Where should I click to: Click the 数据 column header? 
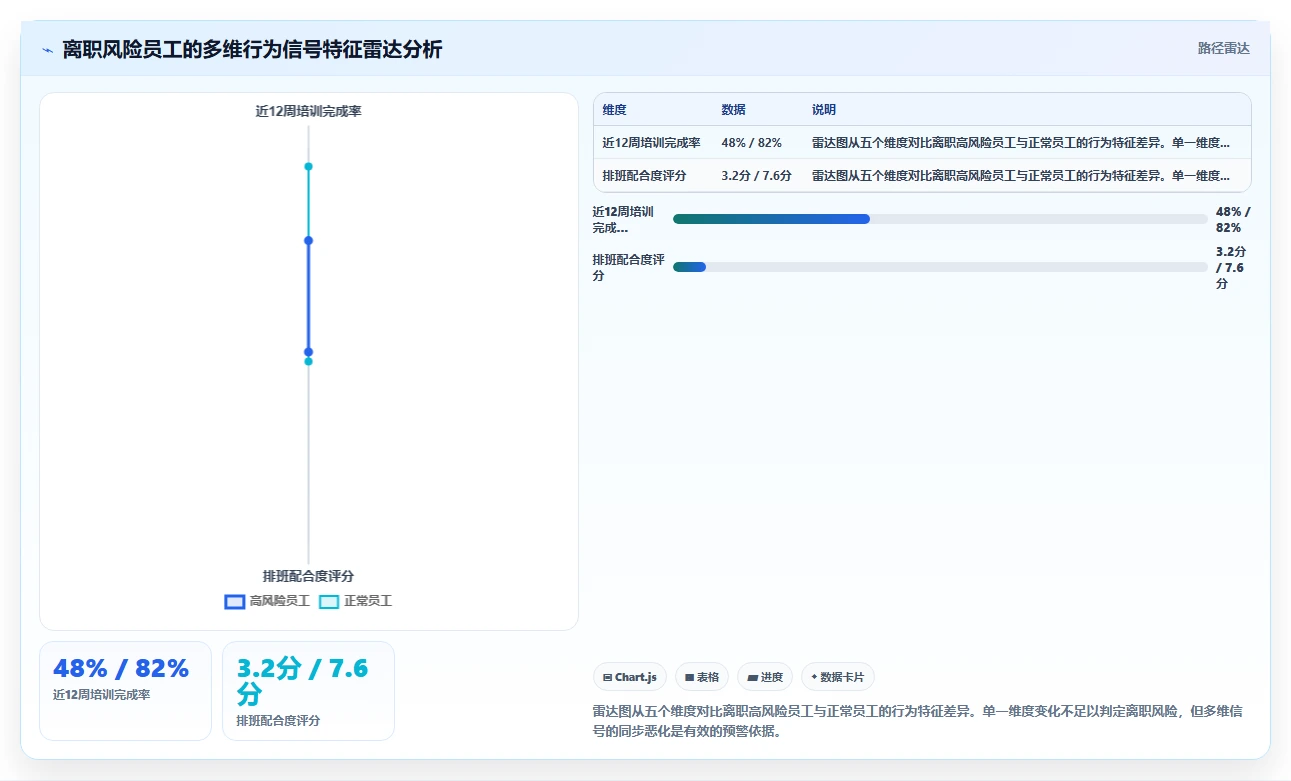pyautogui.click(x=733, y=110)
